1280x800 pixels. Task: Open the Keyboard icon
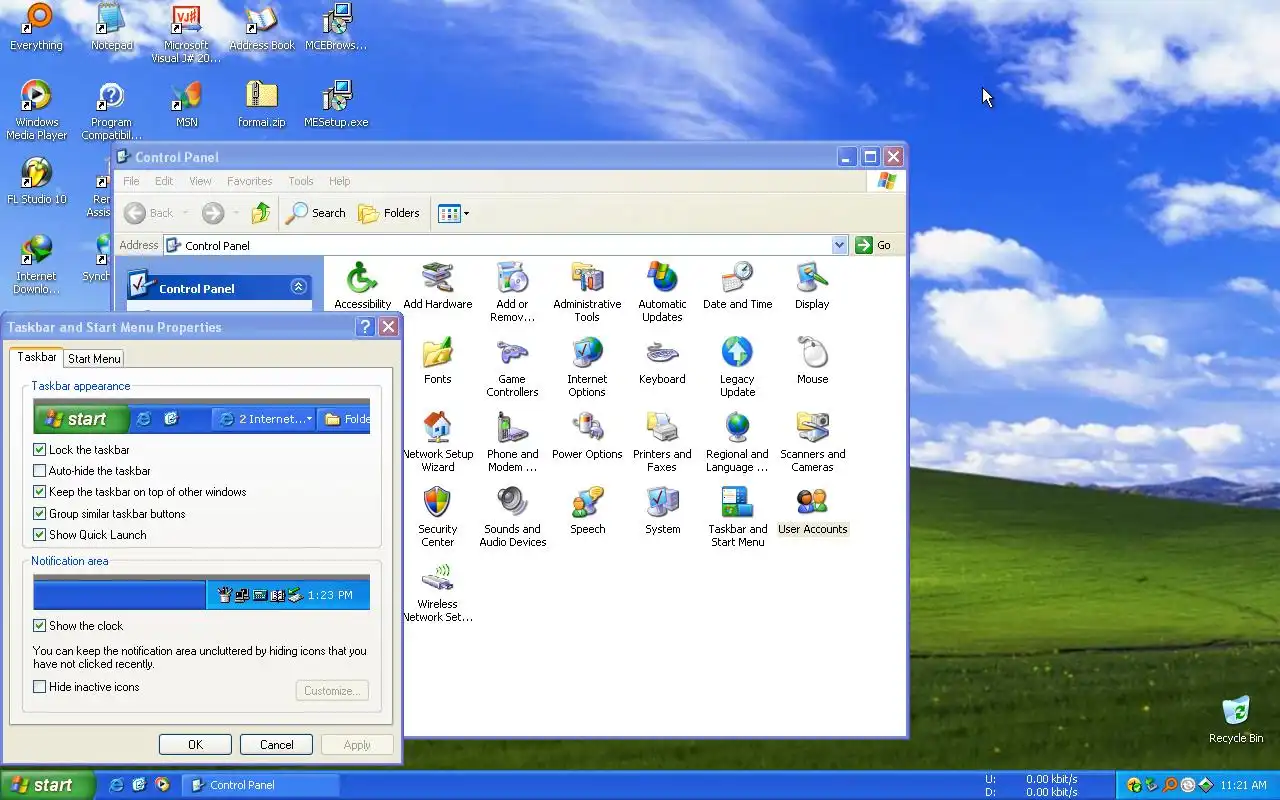(x=662, y=360)
